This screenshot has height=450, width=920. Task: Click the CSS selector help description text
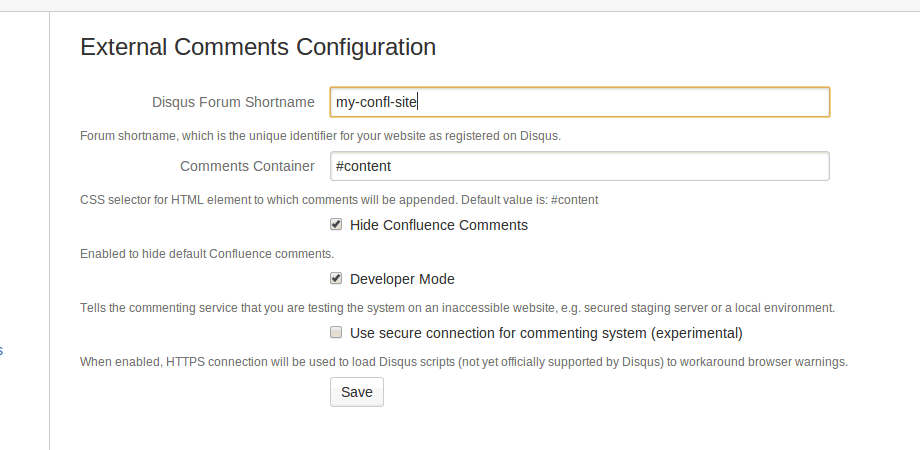pos(339,200)
